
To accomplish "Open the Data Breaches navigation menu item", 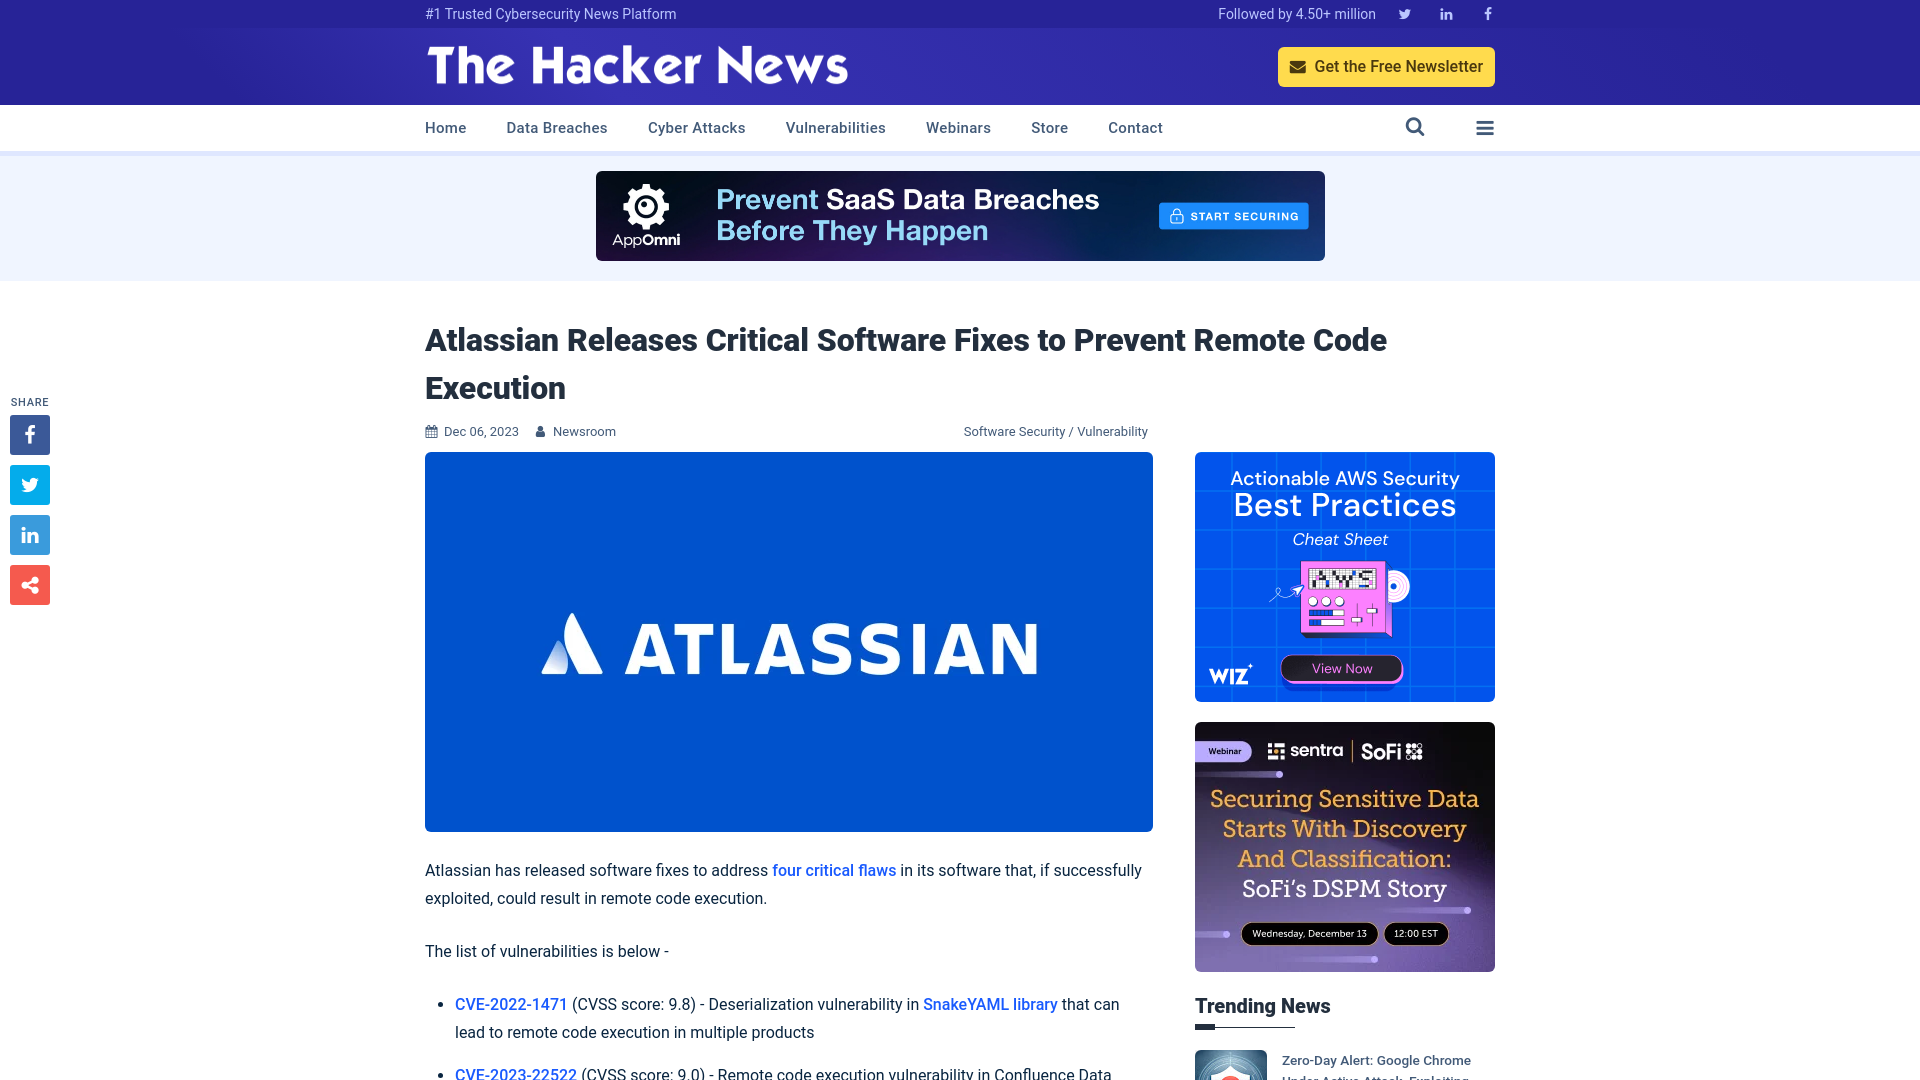I will coord(556,127).
